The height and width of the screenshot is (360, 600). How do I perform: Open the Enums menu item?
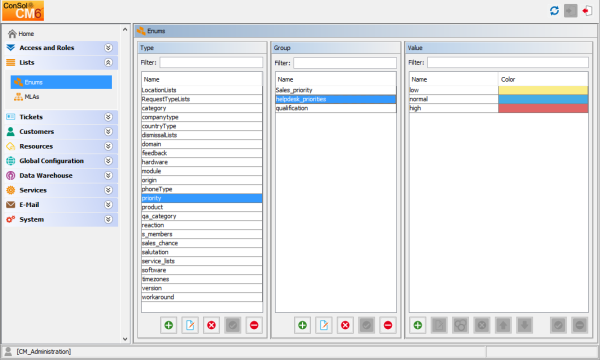pos(61,82)
